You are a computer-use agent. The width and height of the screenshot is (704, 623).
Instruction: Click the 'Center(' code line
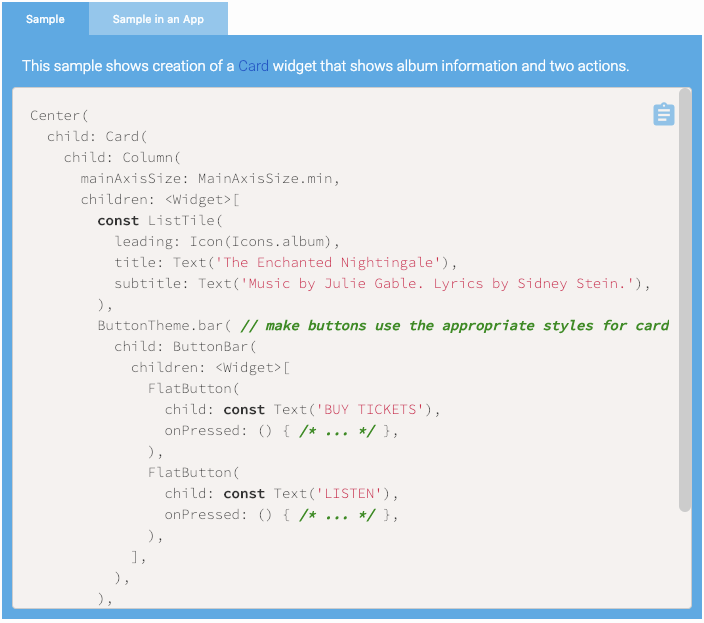pyautogui.click(x=59, y=115)
